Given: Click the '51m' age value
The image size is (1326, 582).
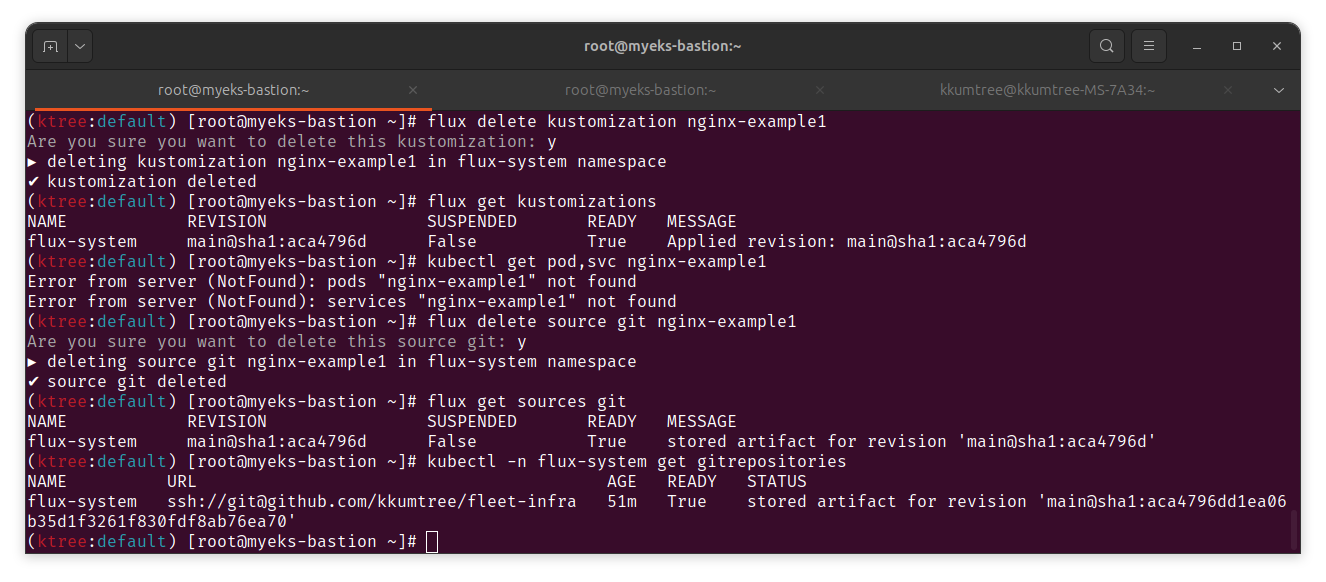Looking at the screenshot, I should (x=622, y=502).
